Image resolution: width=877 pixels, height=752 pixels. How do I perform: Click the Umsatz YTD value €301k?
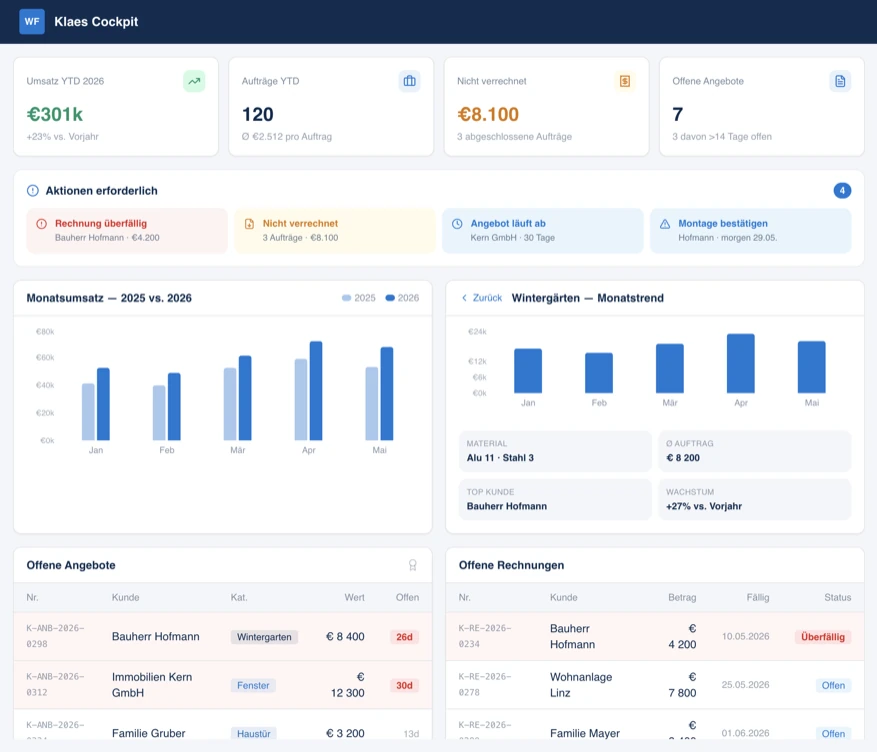pos(55,114)
